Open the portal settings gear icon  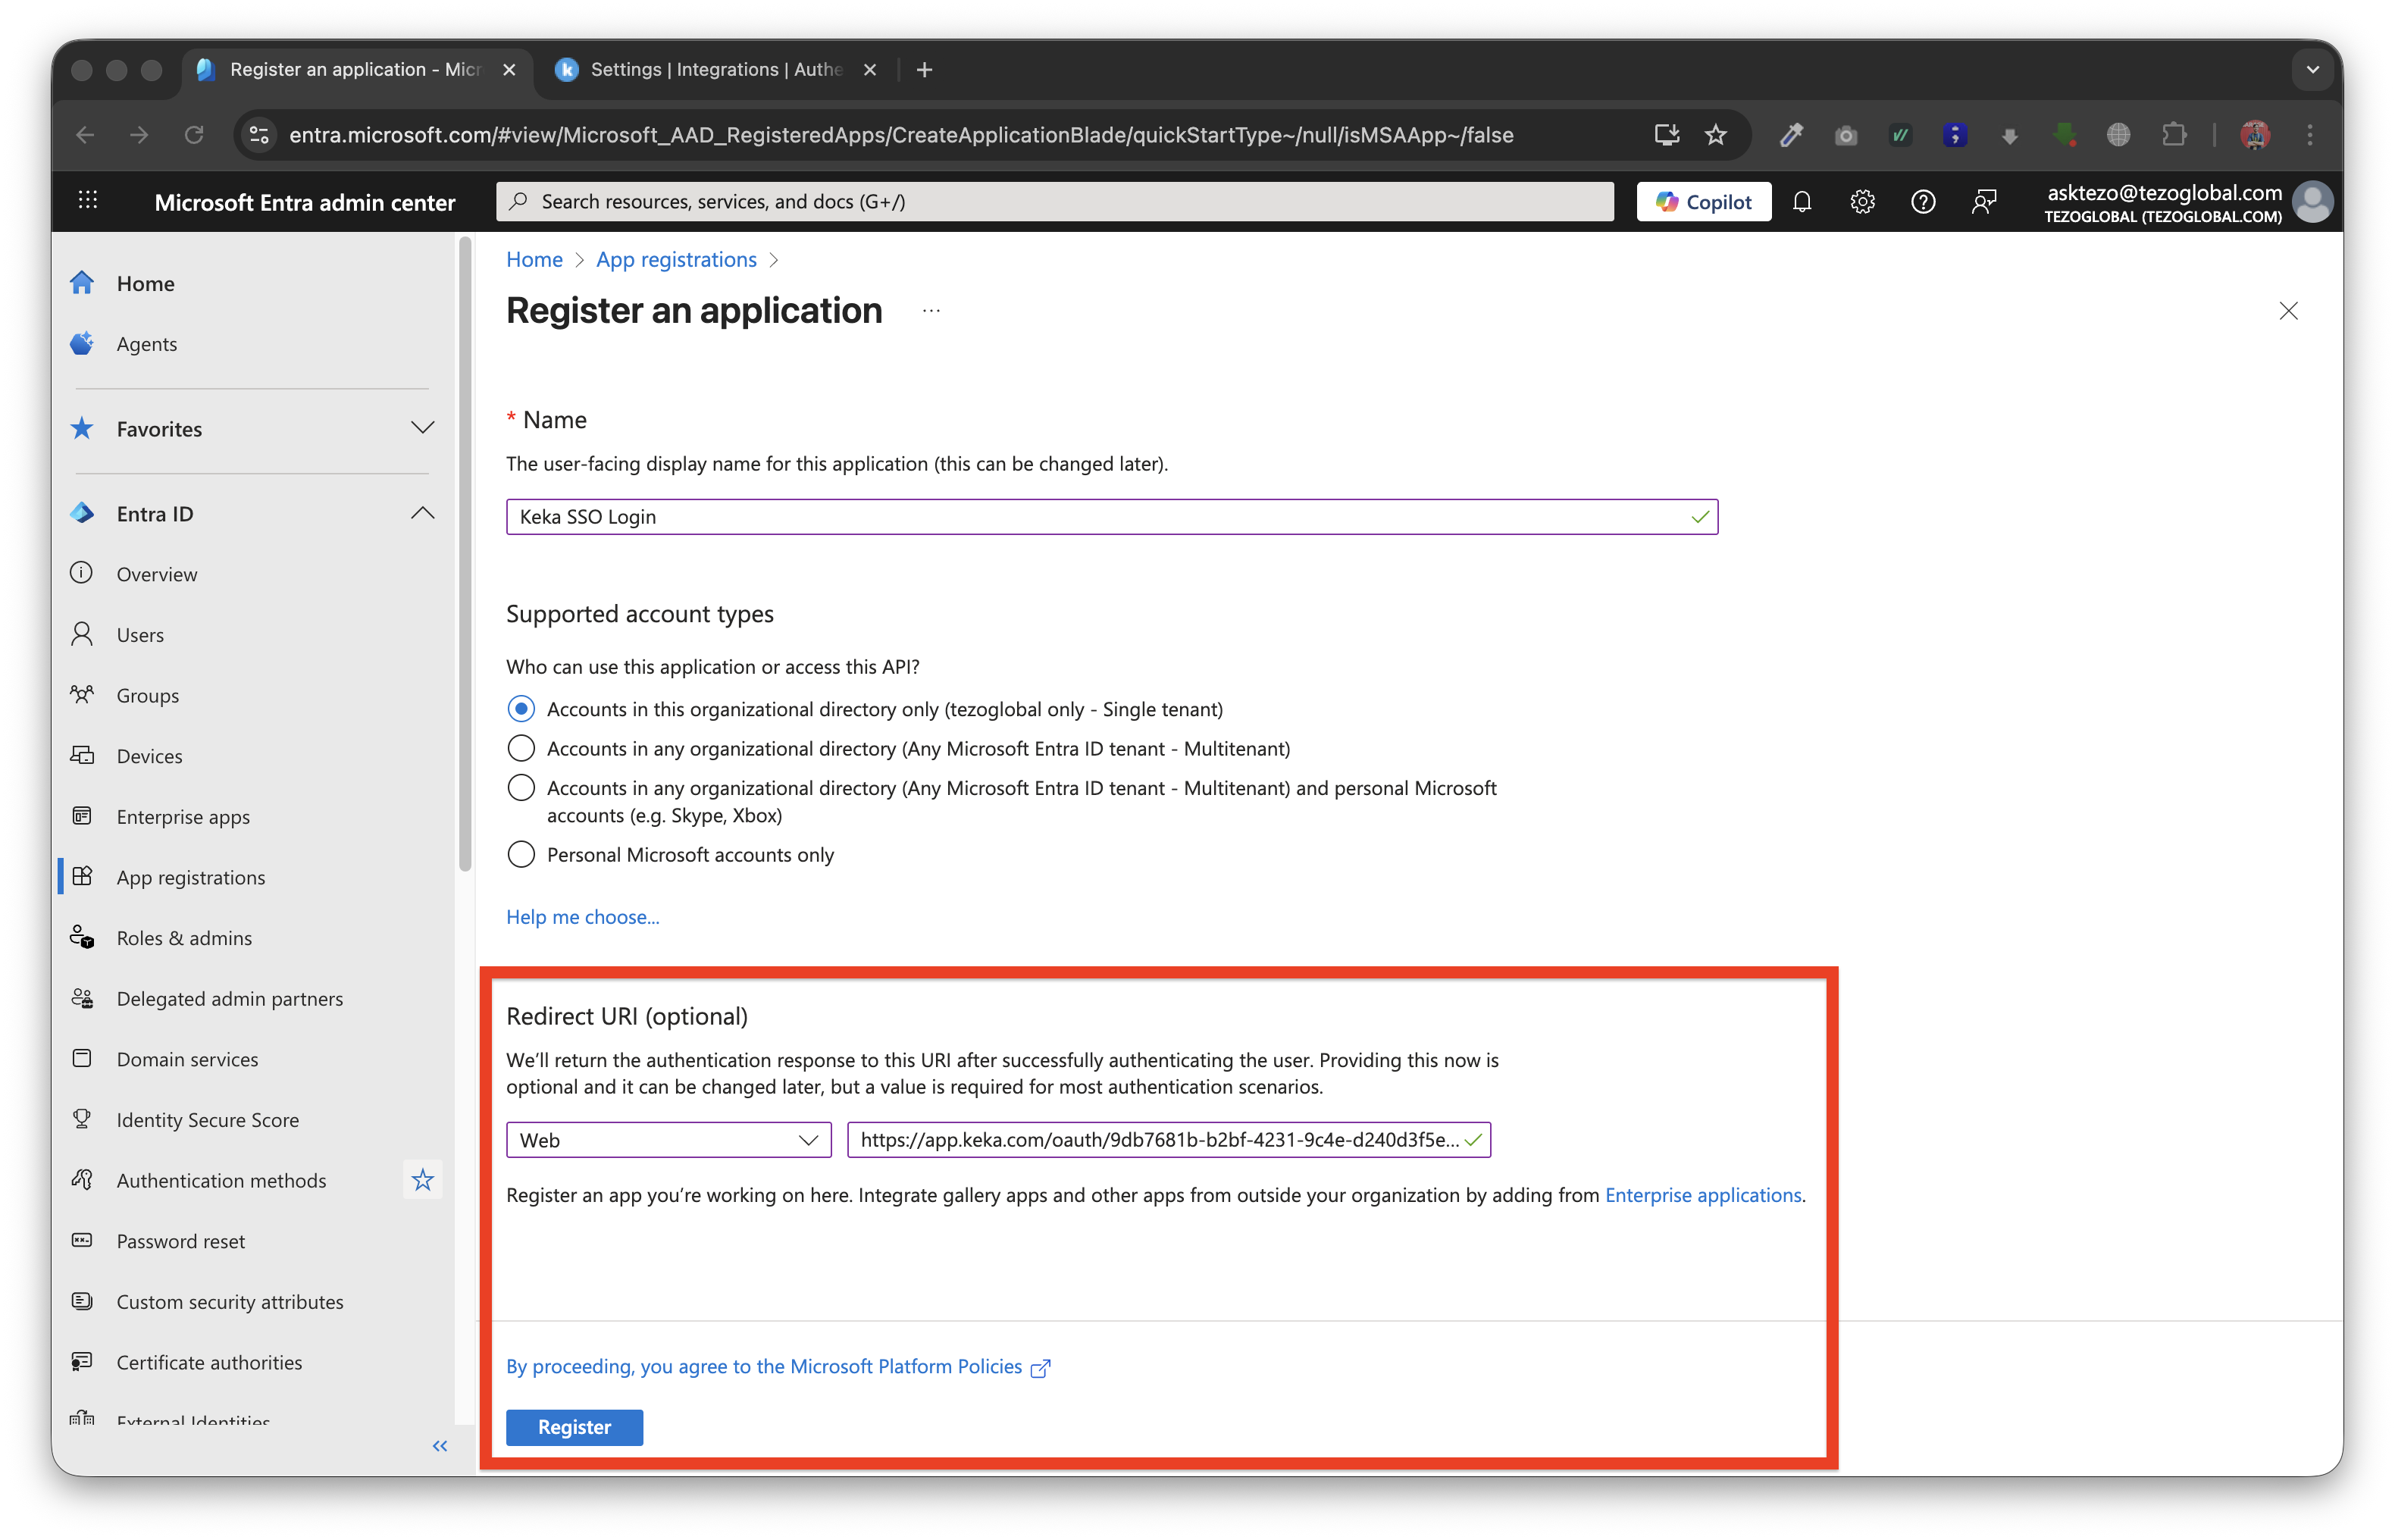point(1862,202)
